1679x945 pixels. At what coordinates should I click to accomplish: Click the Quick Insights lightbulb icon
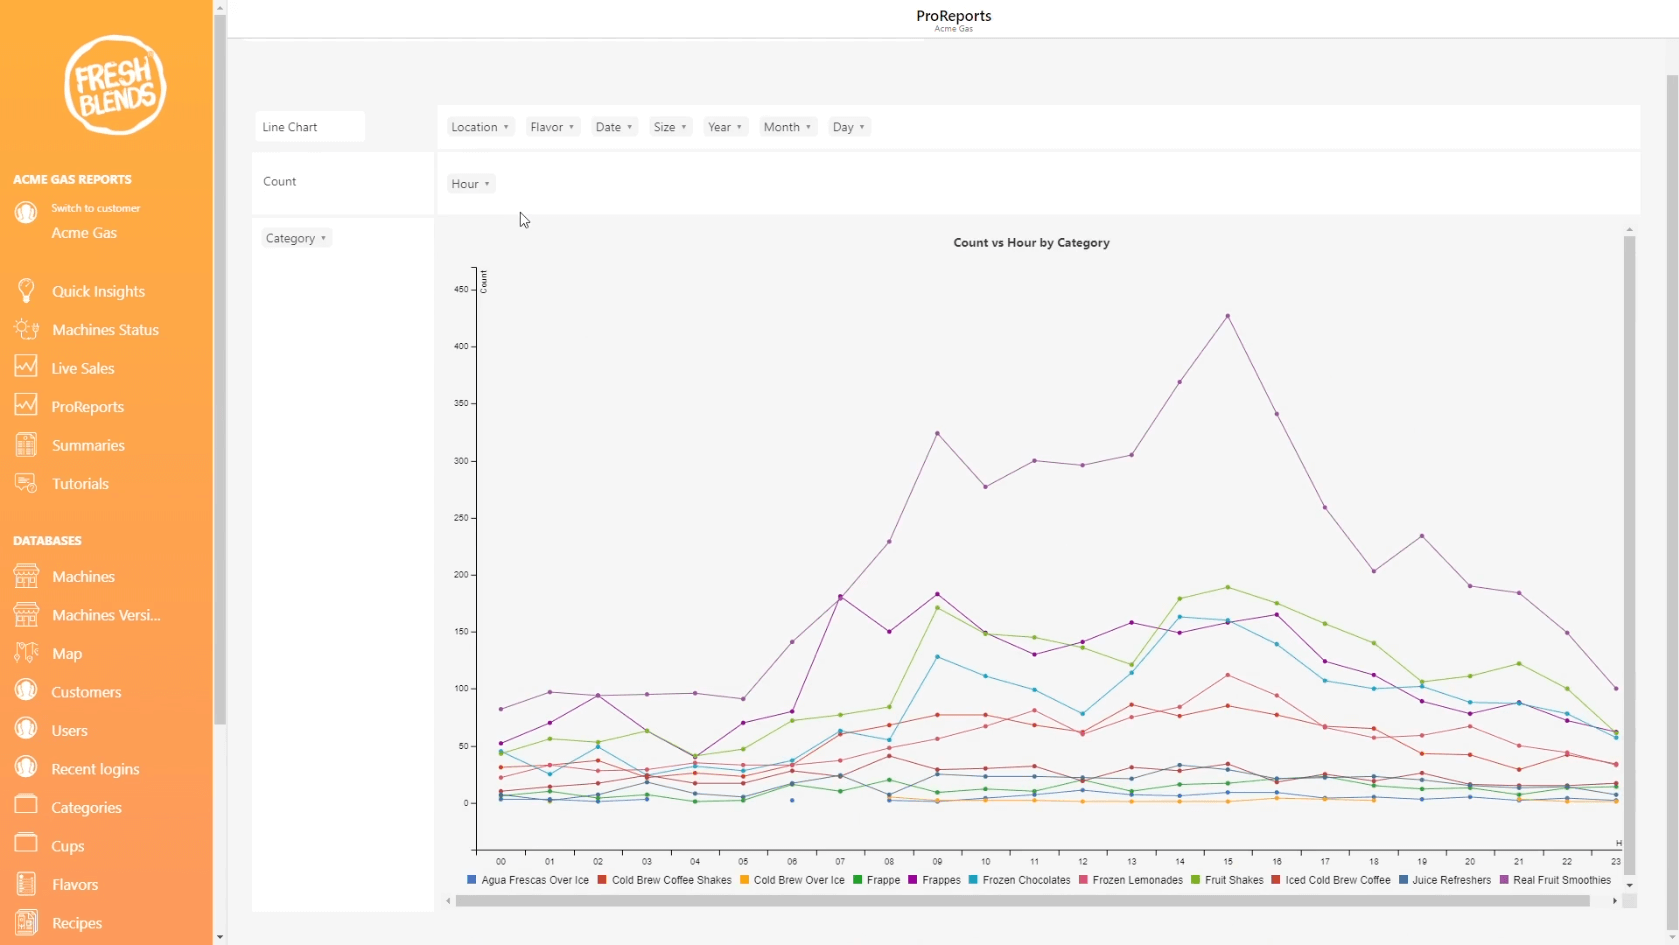pos(26,291)
